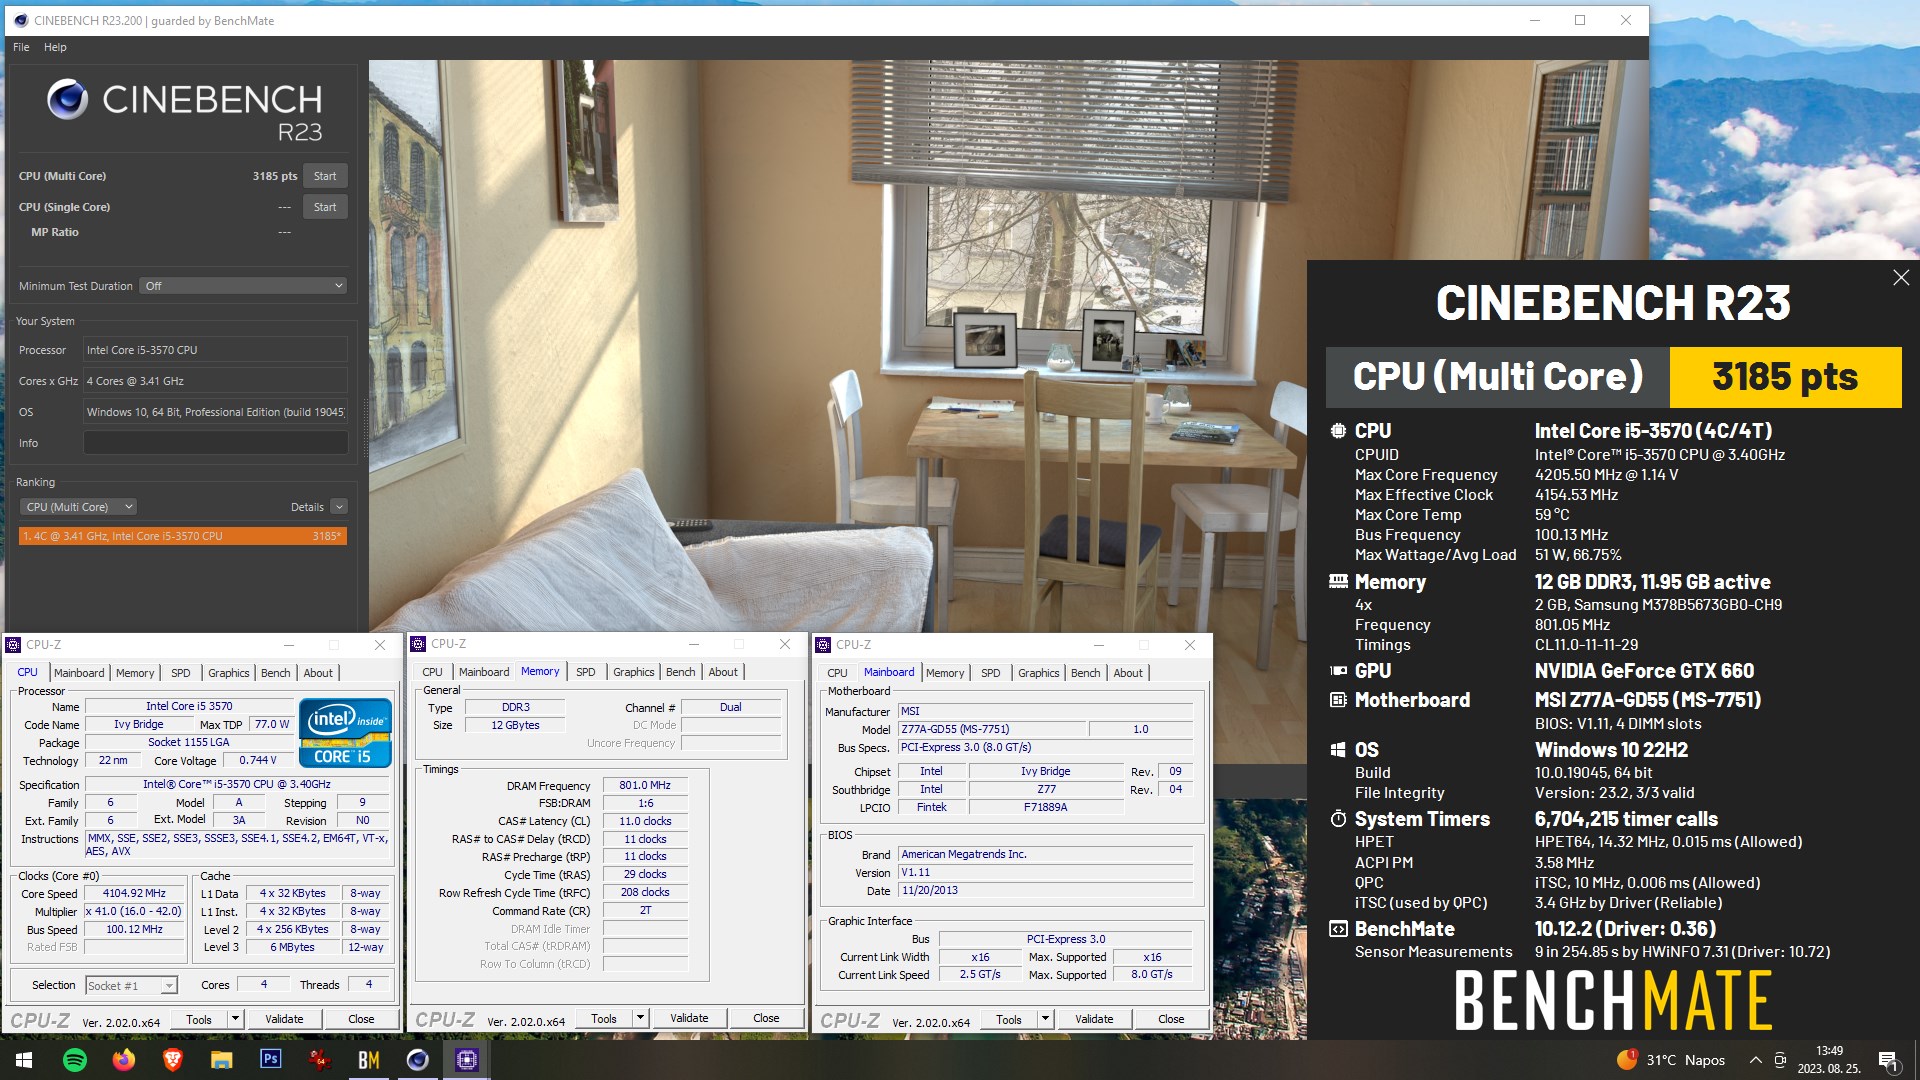Screen dimensions: 1920x1080
Task: Open Bench tab in right CPU-Z window
Action: [1086, 673]
